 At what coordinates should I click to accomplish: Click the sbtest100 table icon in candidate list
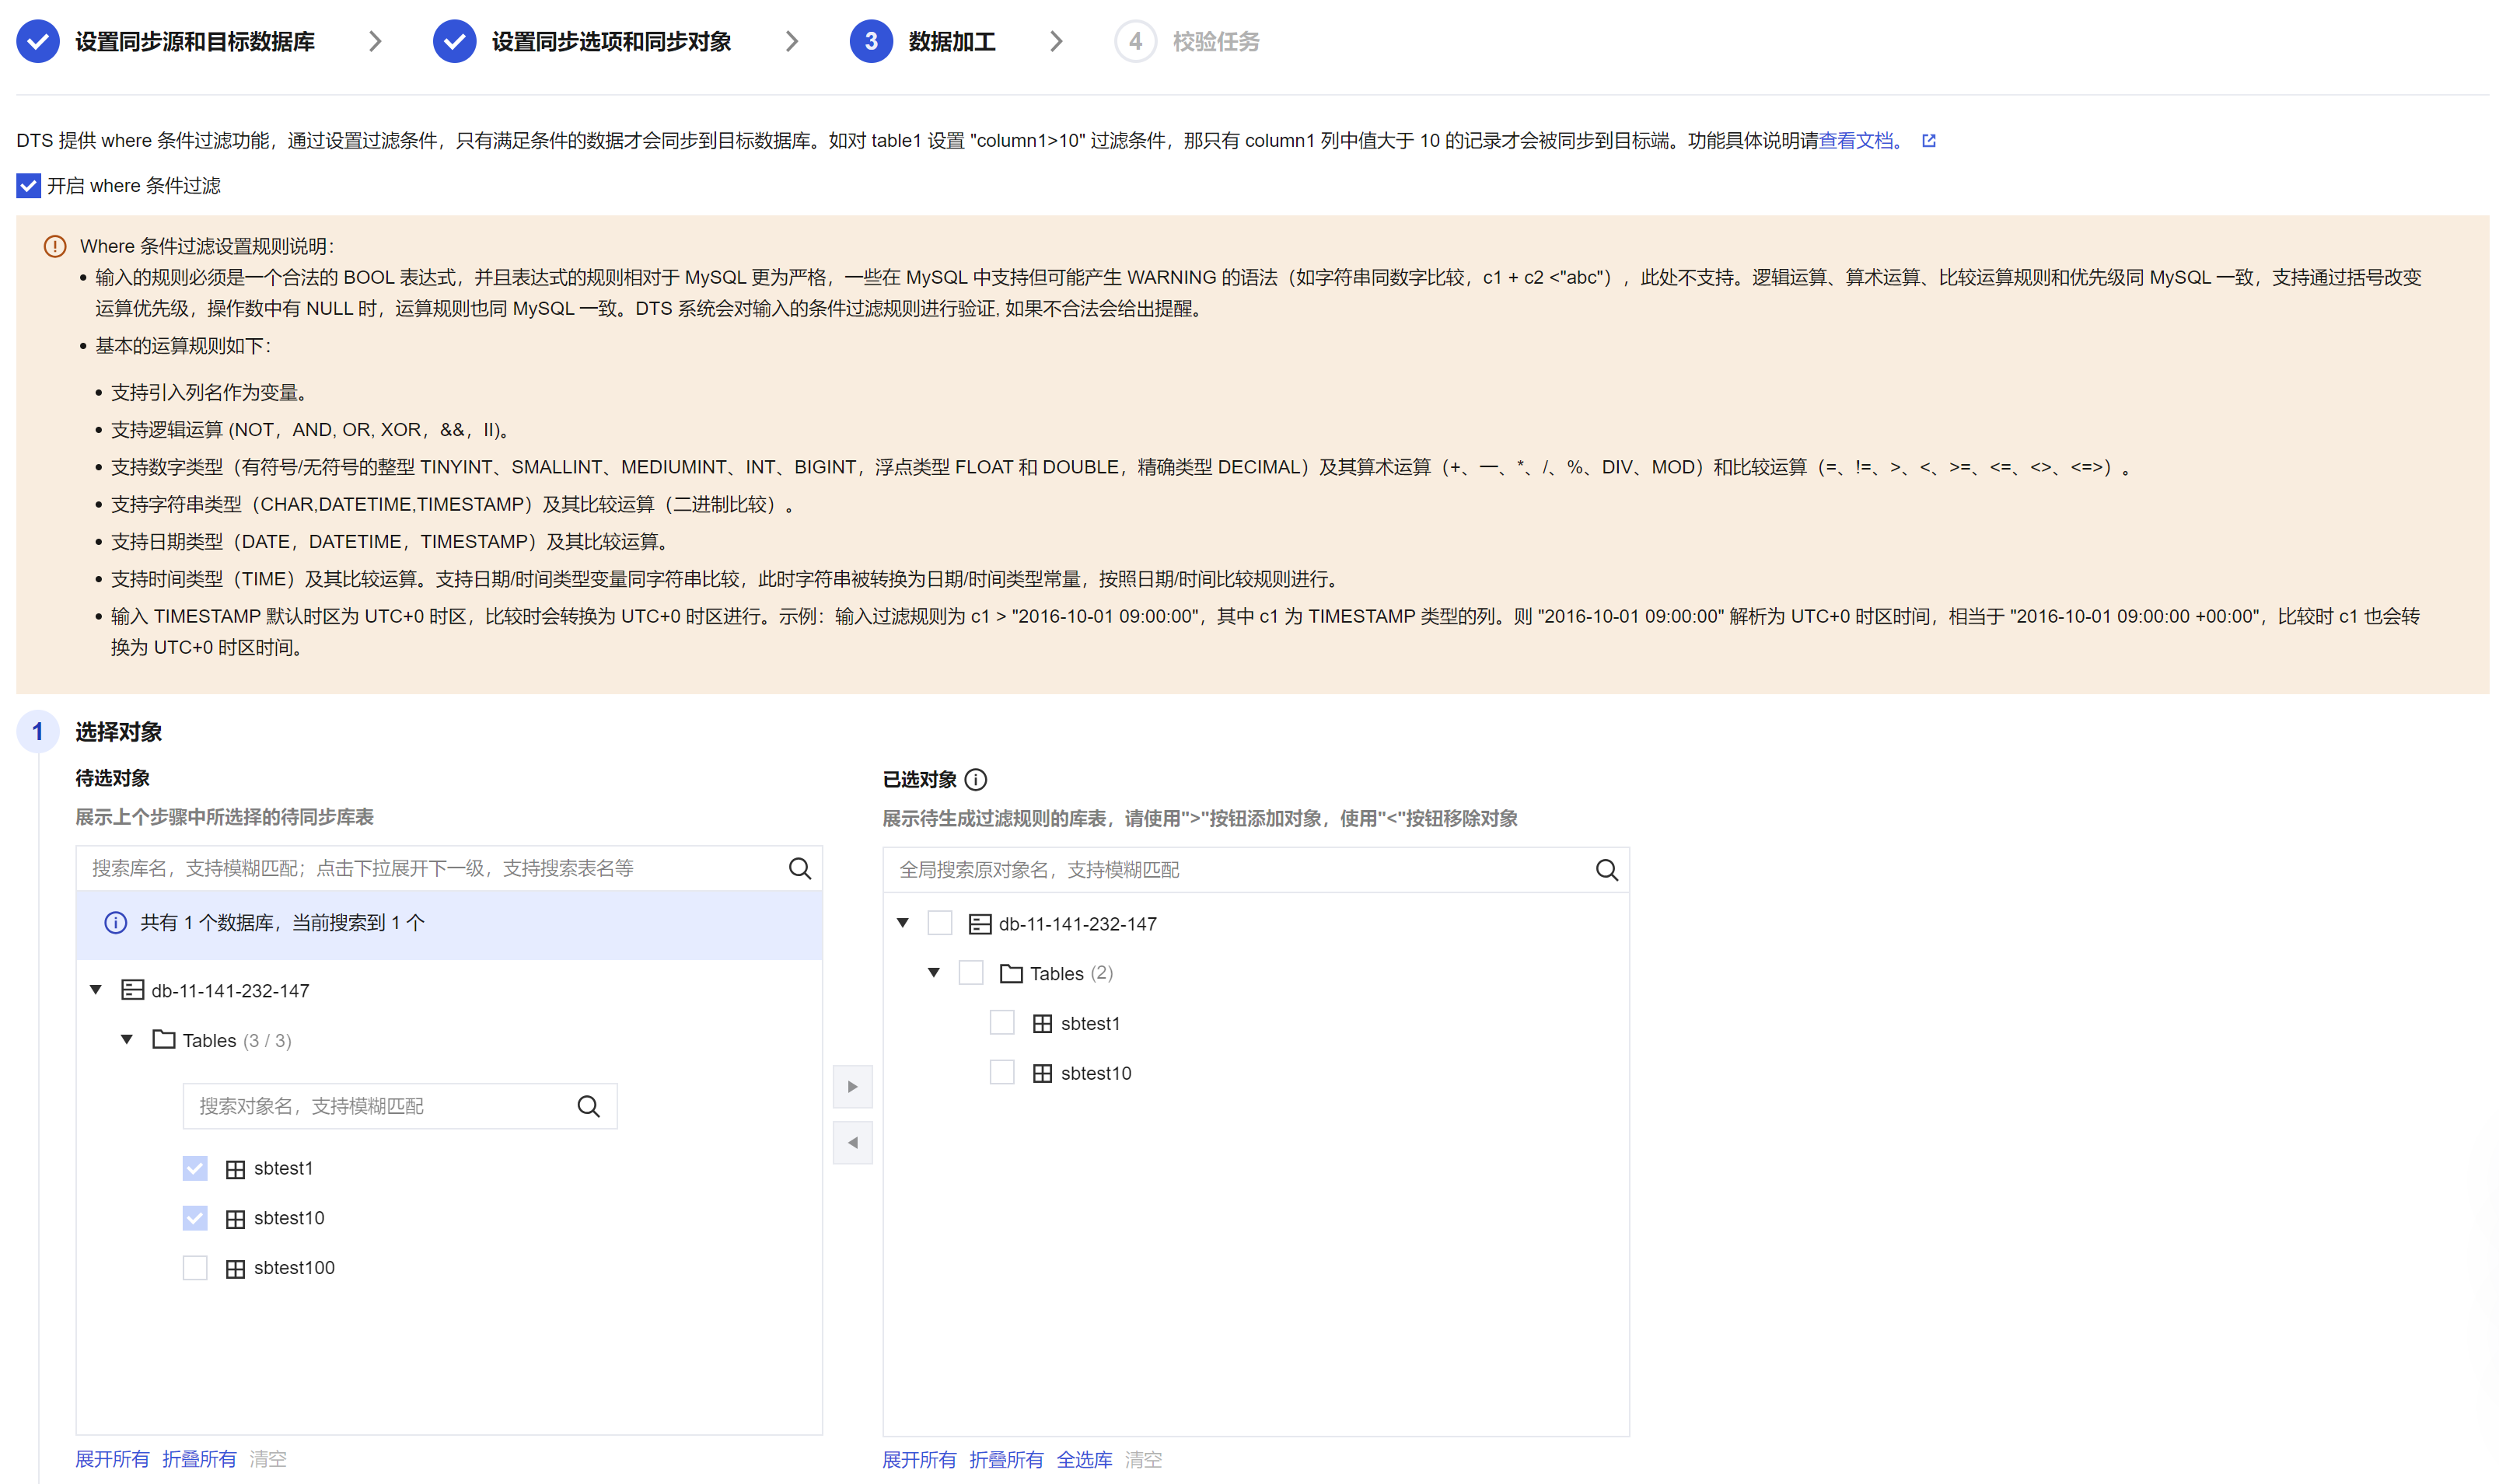[x=235, y=1268]
